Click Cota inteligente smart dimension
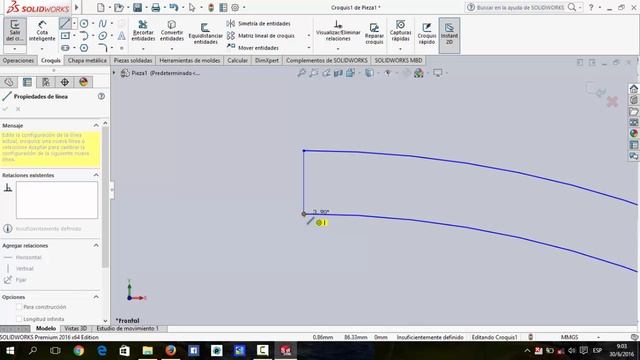 pos(42,31)
